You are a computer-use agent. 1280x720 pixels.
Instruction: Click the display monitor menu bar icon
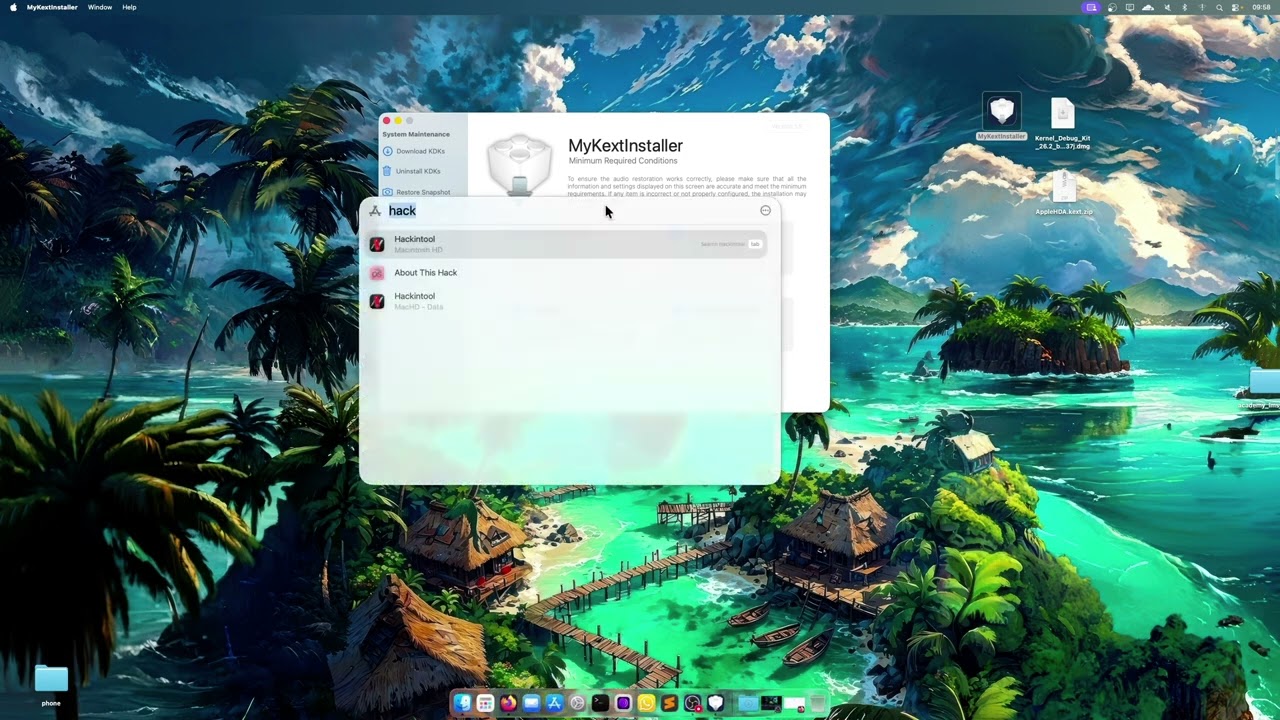pos(1130,7)
